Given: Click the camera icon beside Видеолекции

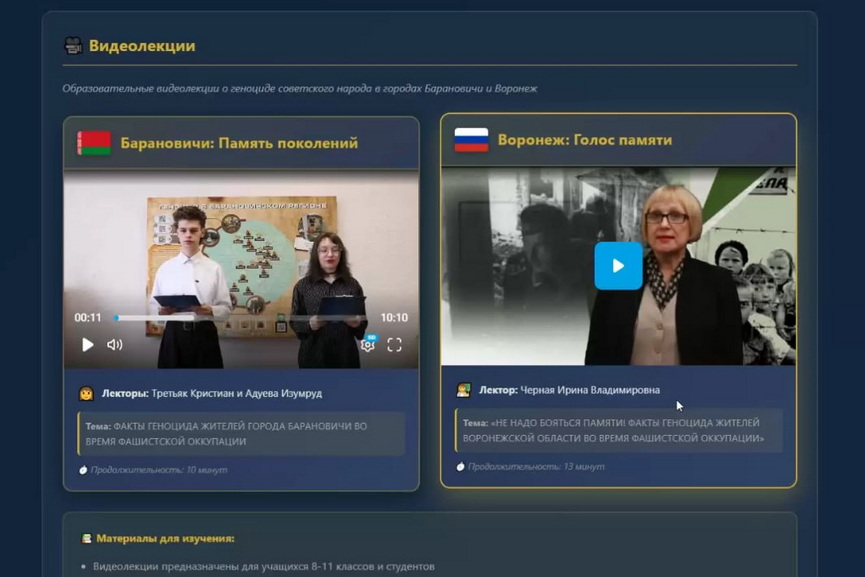Looking at the screenshot, I should 73,46.
